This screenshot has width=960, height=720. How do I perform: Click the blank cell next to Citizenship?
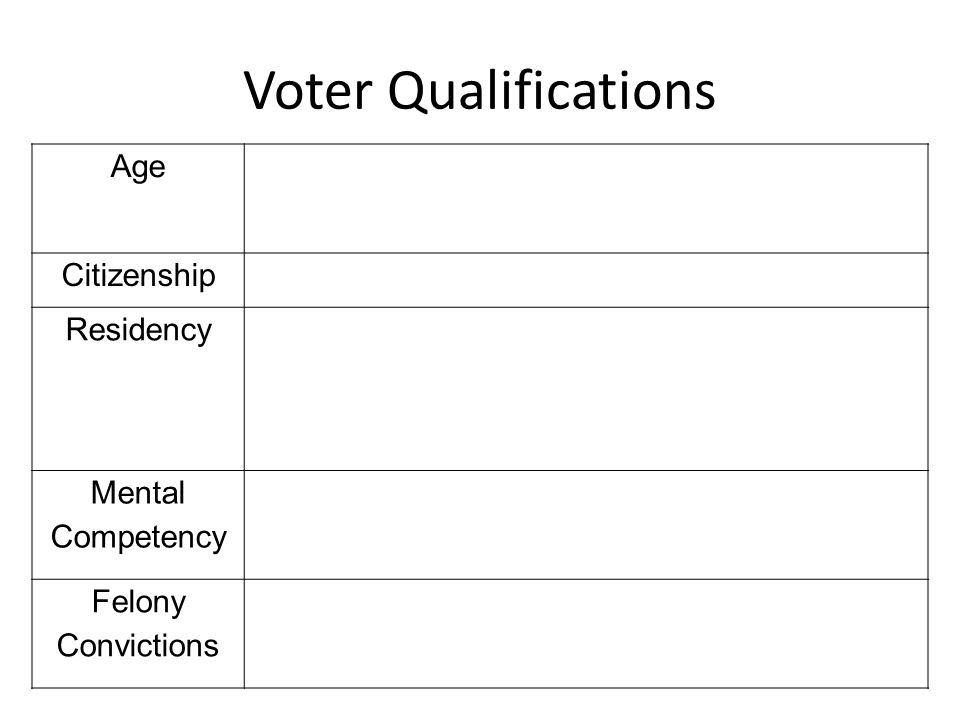tap(586, 280)
